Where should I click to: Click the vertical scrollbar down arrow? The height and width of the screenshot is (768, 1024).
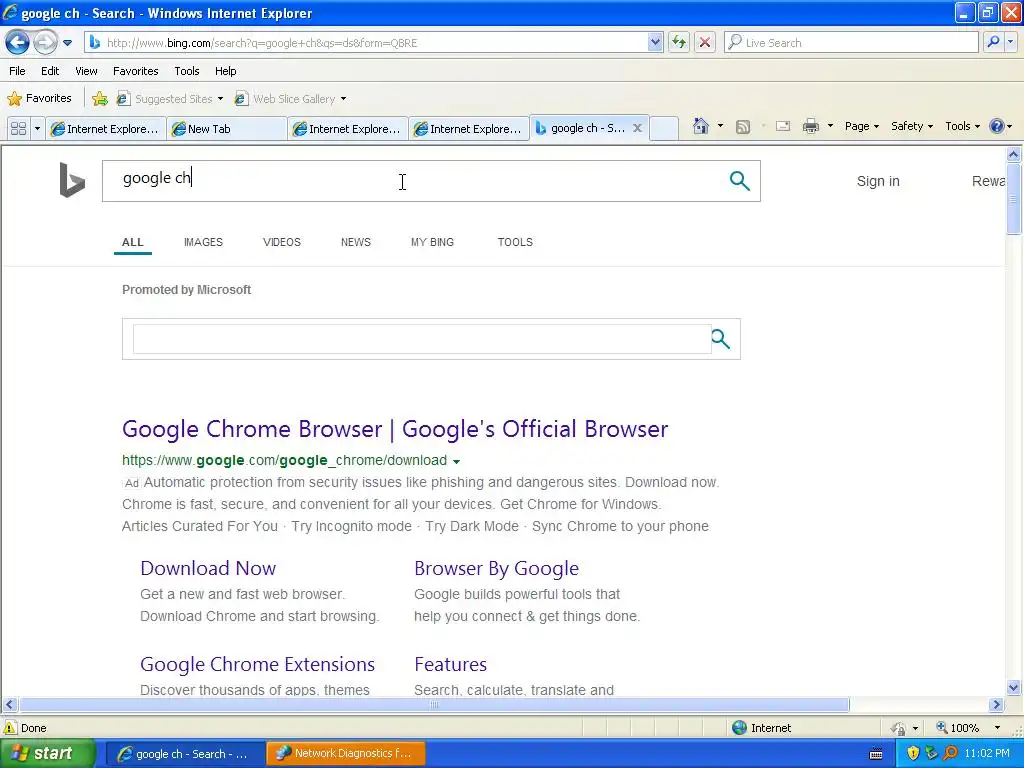(x=1013, y=687)
